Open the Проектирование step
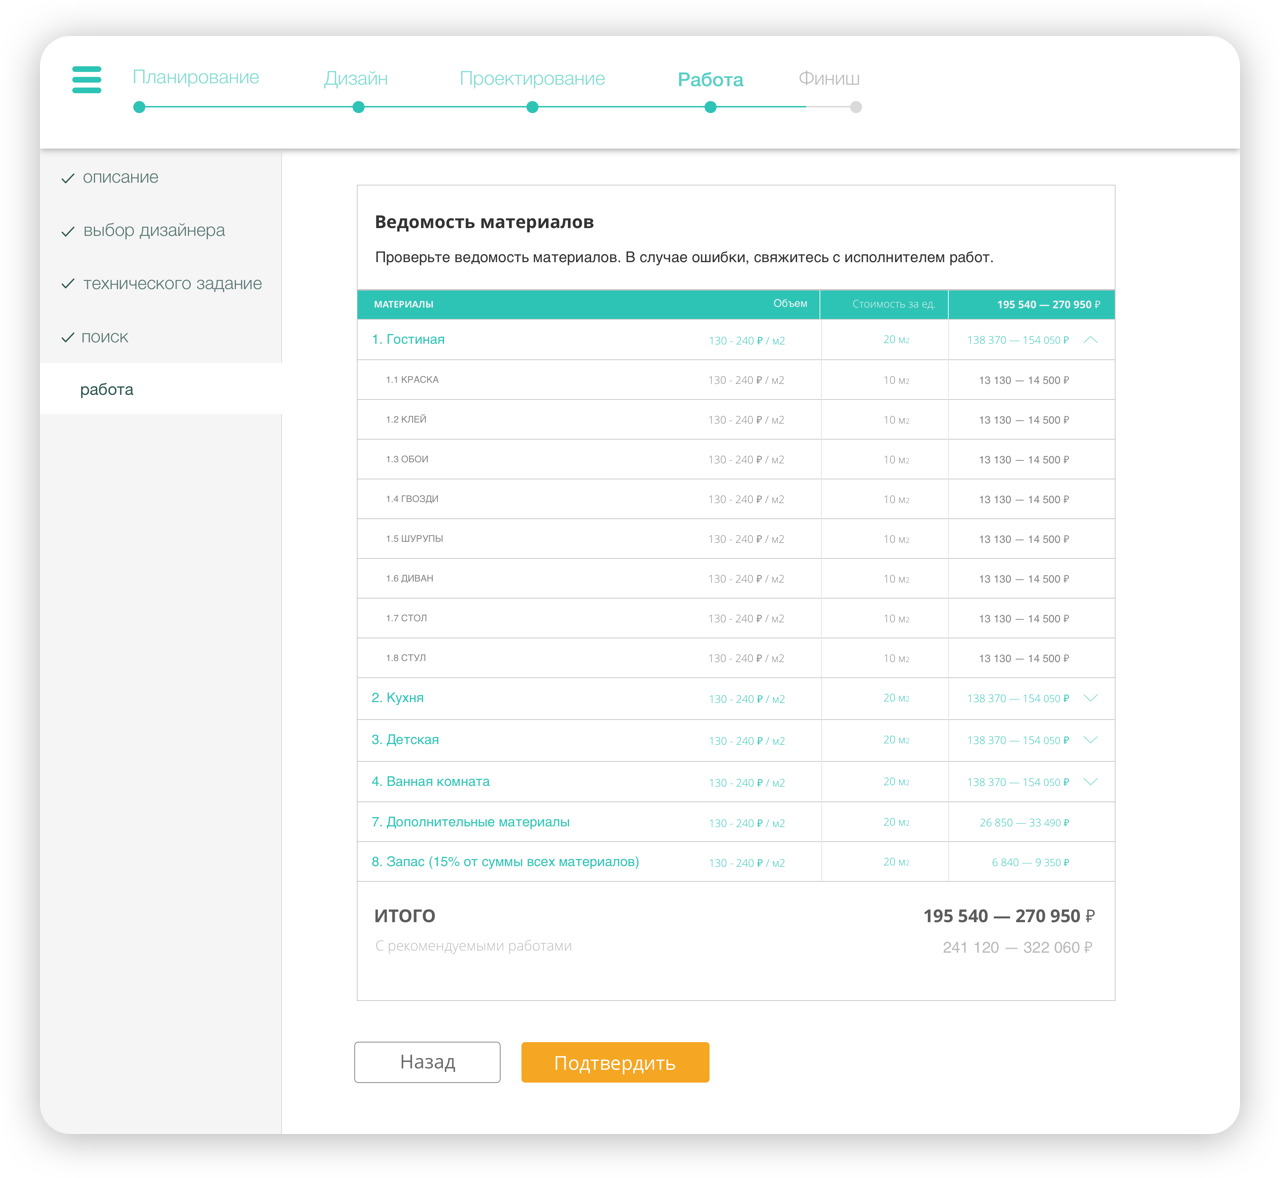The image size is (1280, 1178). coord(532,79)
